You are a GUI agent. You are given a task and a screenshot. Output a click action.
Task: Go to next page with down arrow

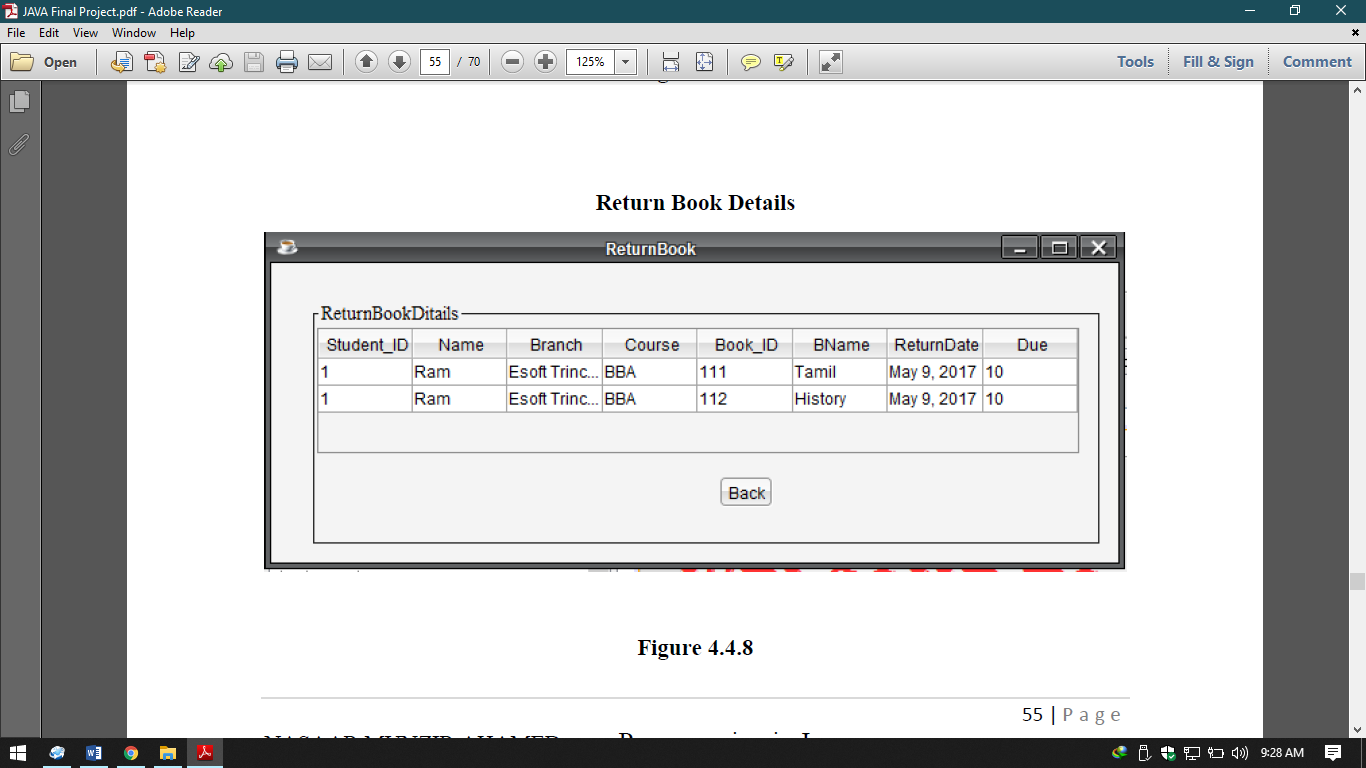tap(399, 62)
